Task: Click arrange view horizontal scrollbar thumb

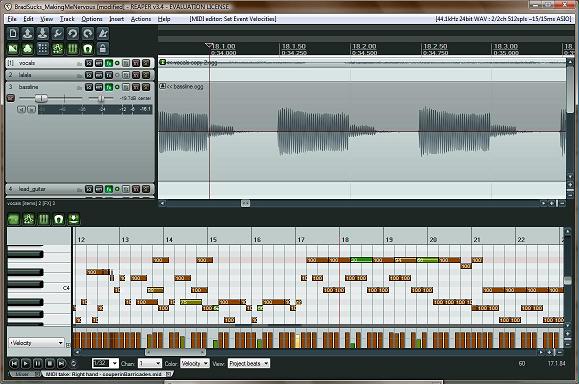Action: [246, 203]
